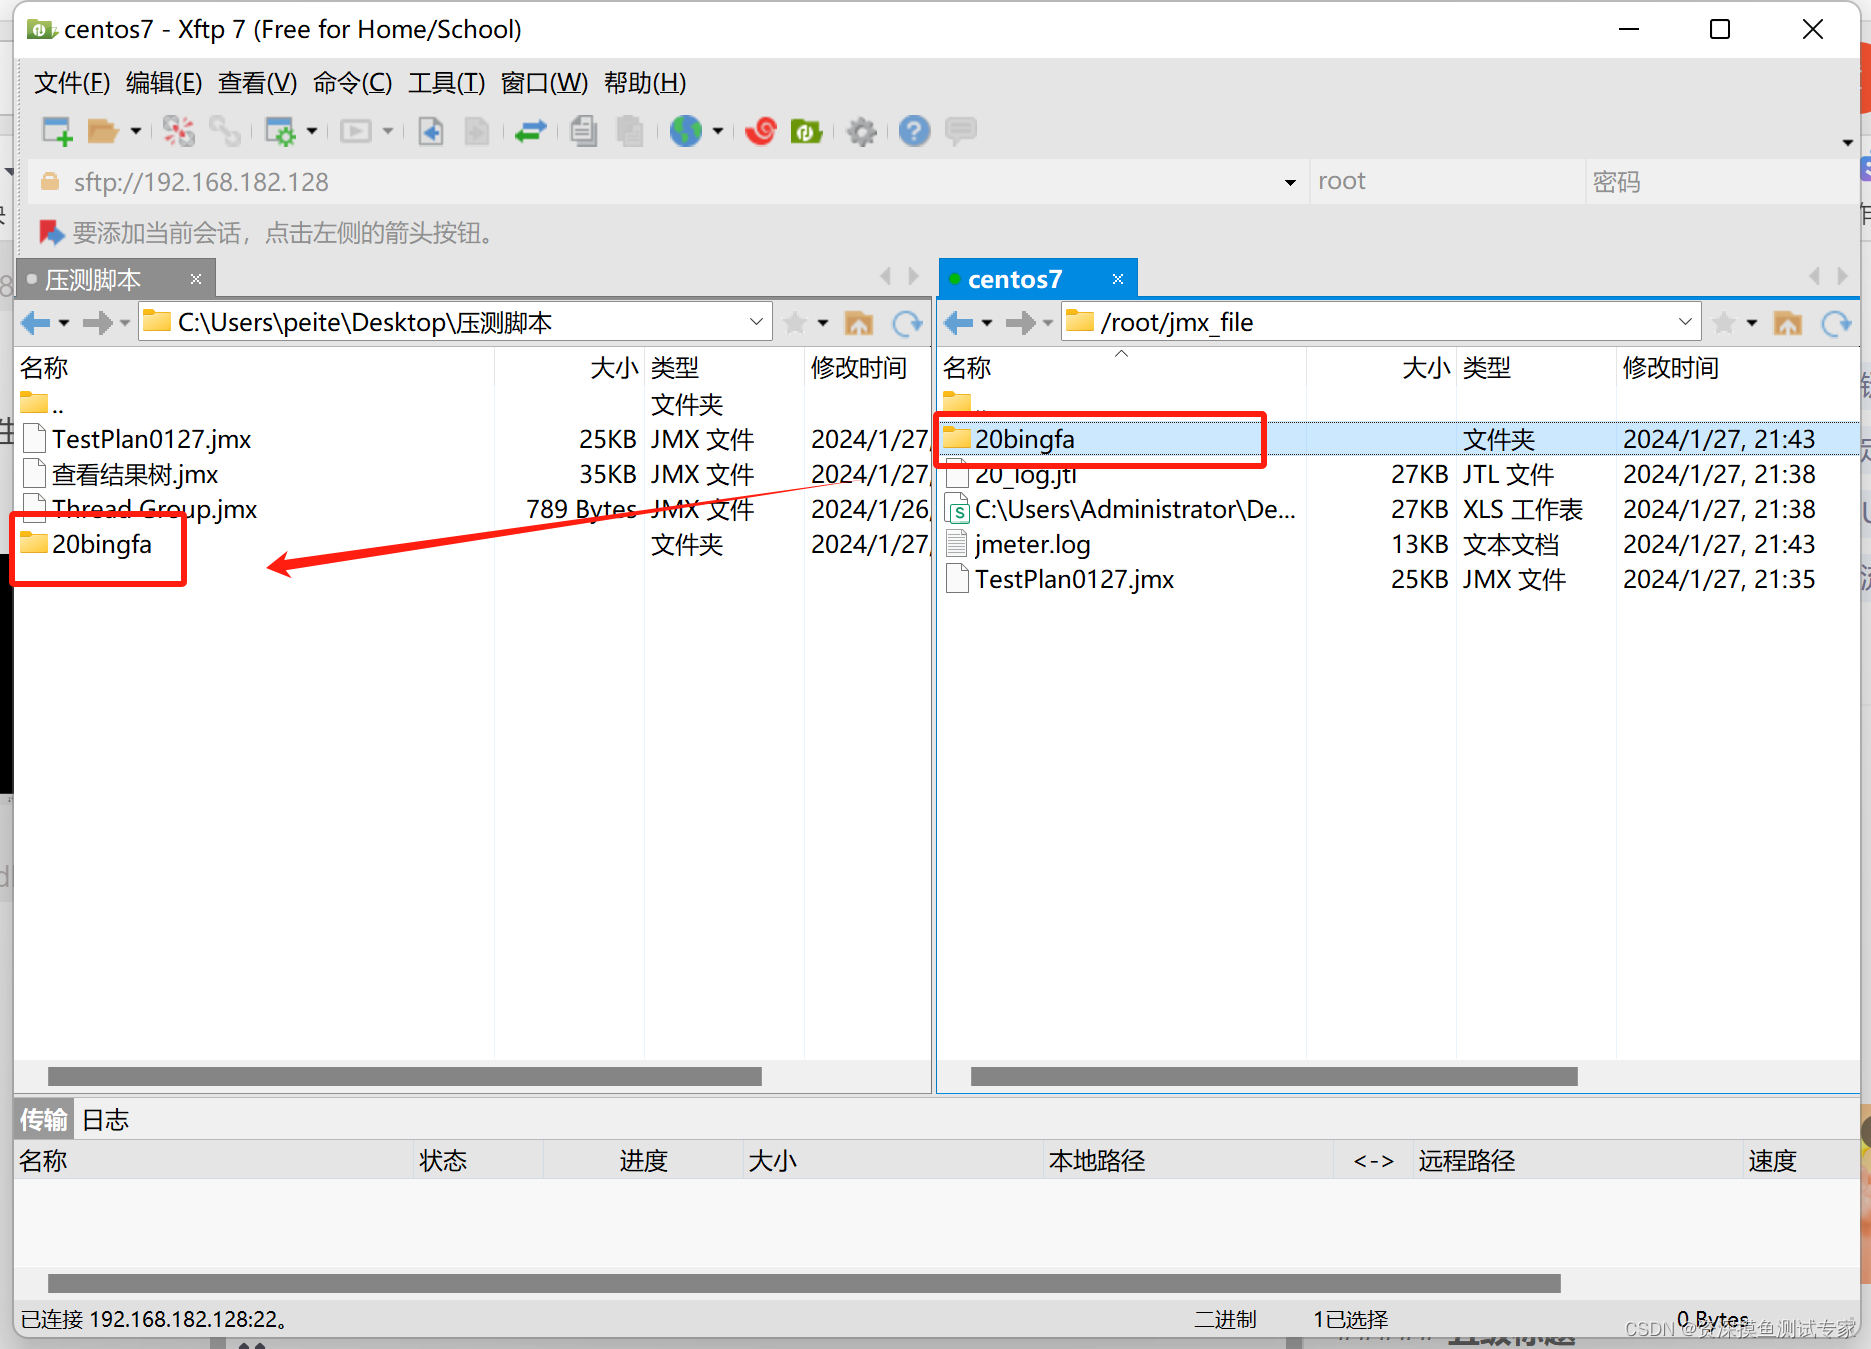Click Back arrow in the local pane

click(x=36, y=323)
